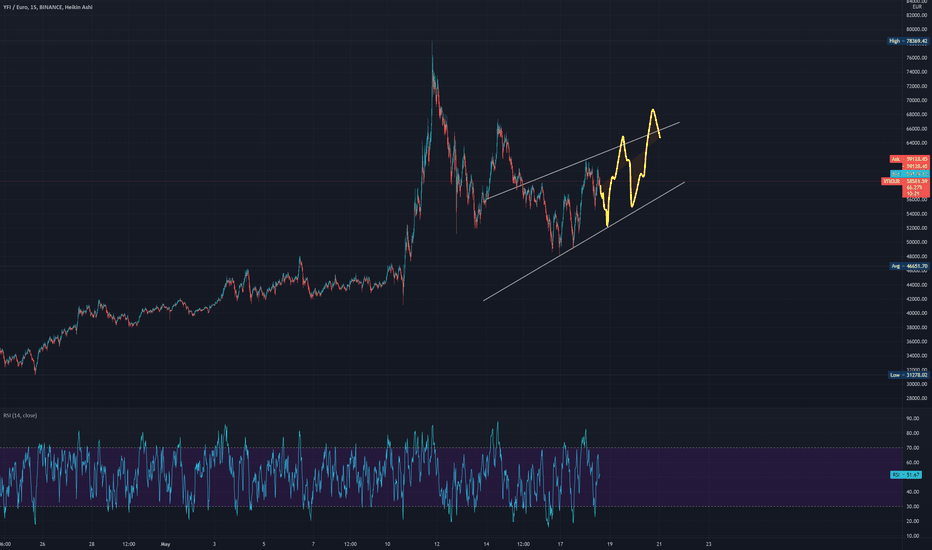Click 50000.00 on the price axis
932x550 pixels.
[917, 242]
